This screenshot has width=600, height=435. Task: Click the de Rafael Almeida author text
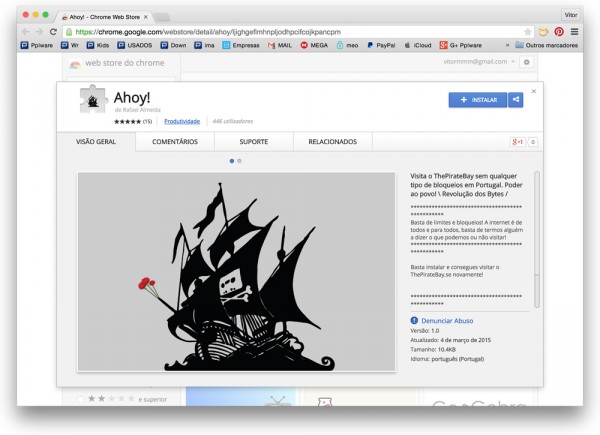(x=137, y=110)
